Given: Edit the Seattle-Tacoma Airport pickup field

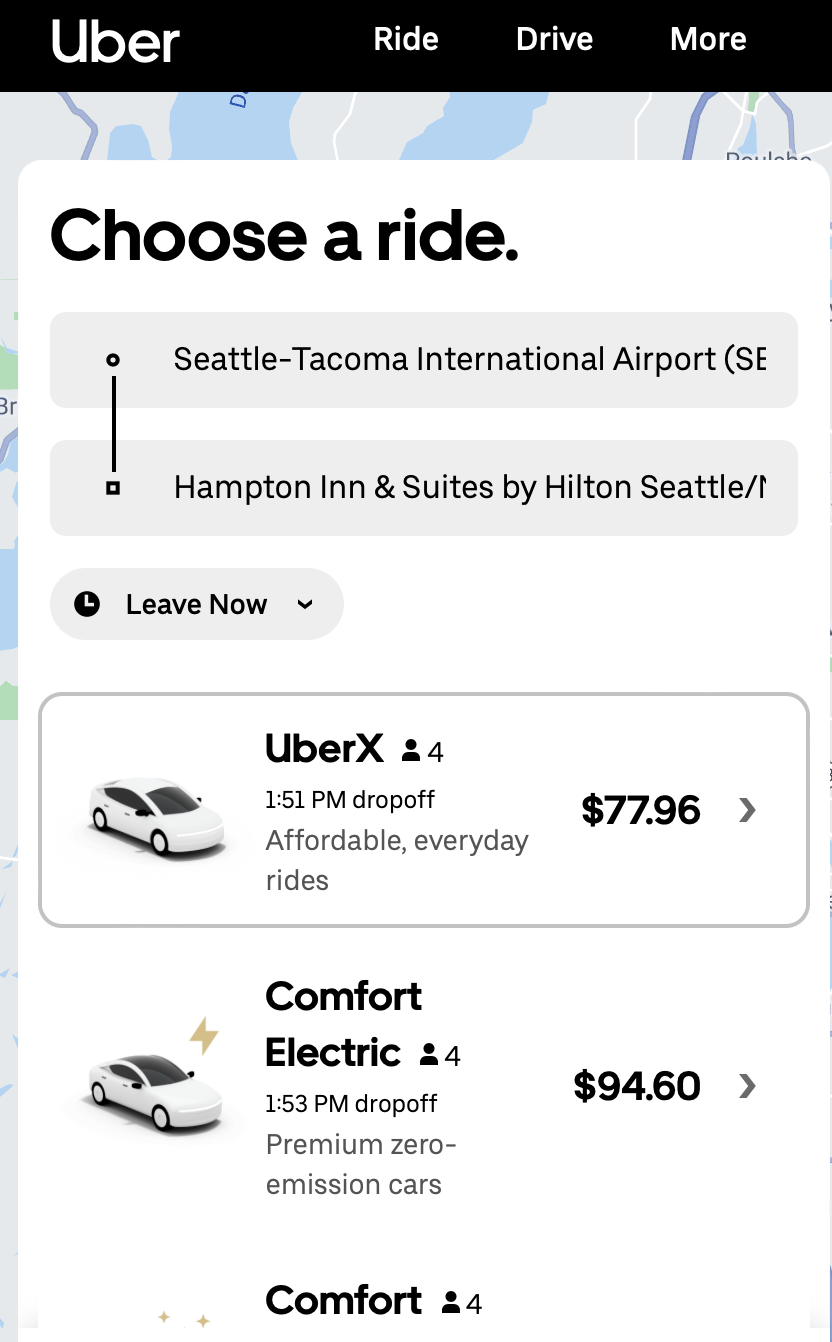Looking at the screenshot, I should [x=468, y=359].
